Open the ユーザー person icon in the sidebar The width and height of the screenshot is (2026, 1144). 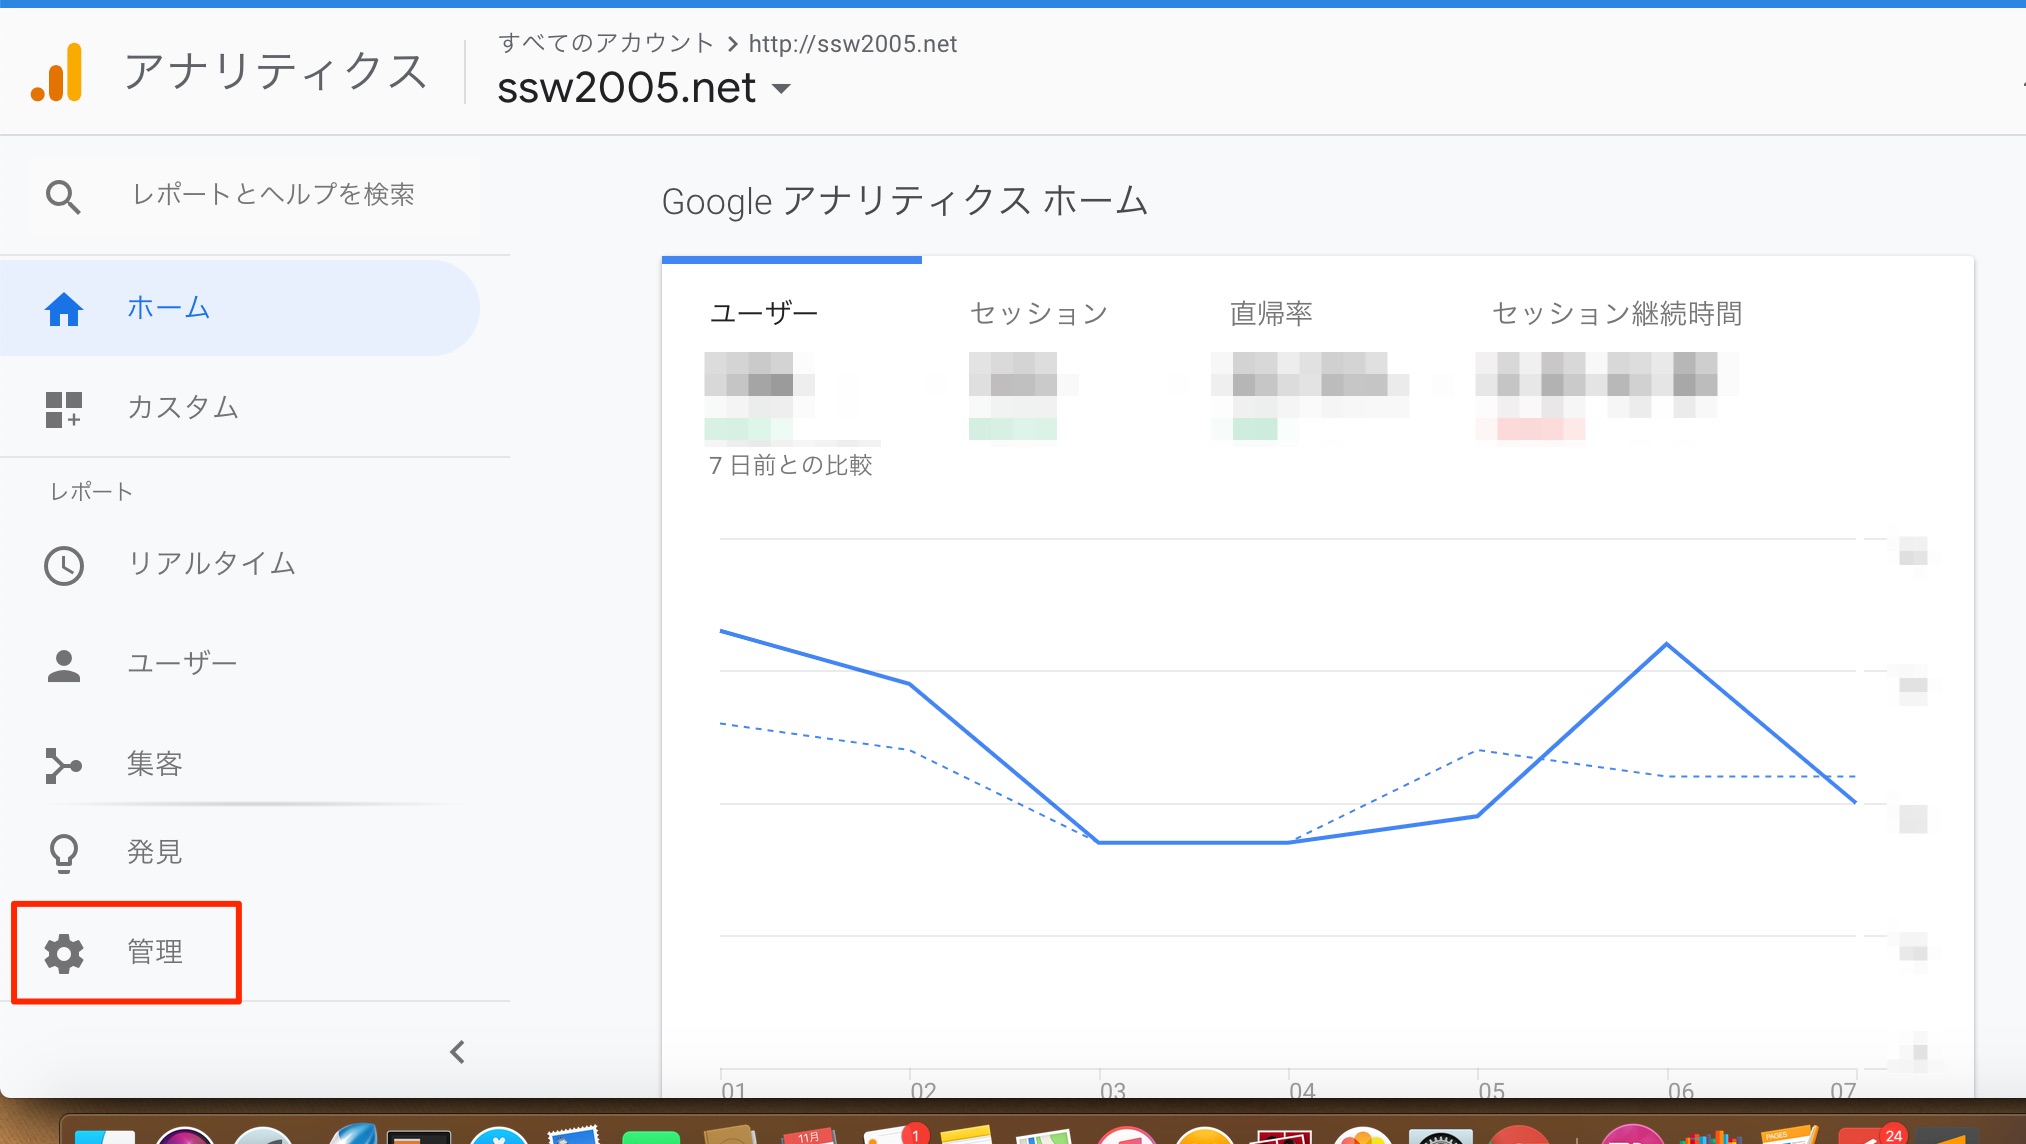[x=64, y=665]
